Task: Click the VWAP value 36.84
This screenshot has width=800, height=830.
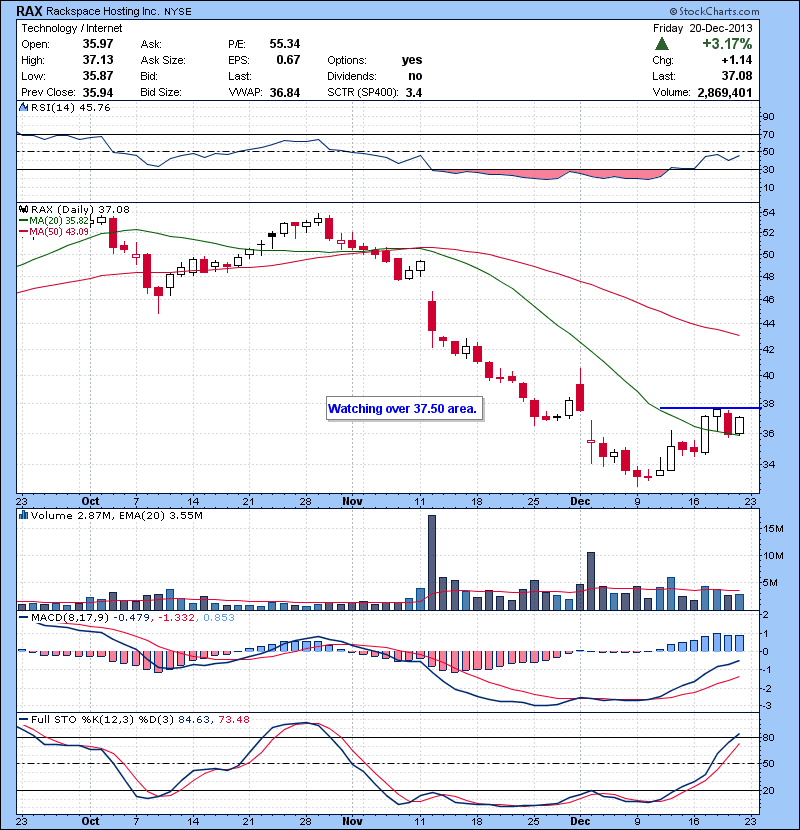Action: (x=285, y=93)
